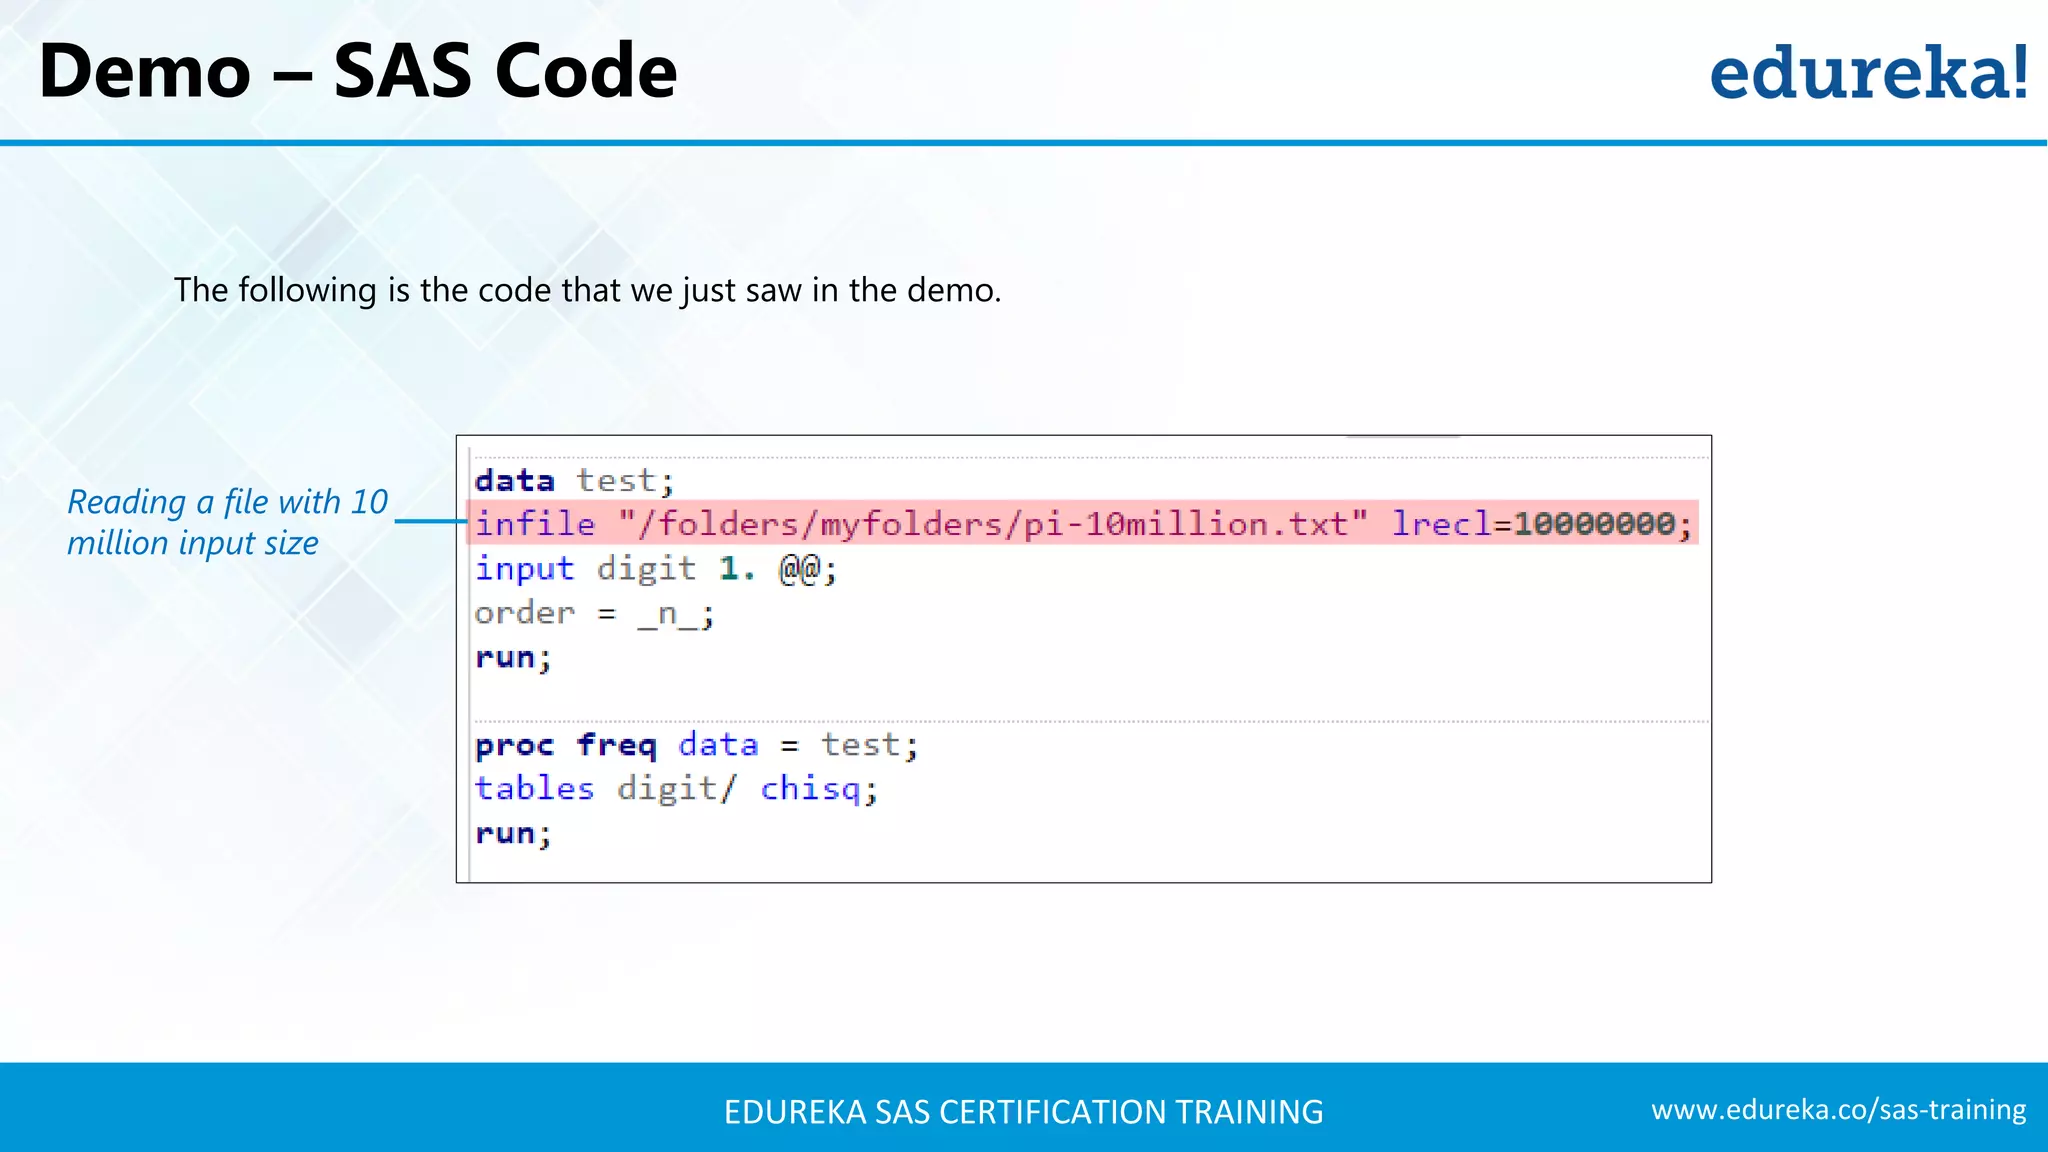Click 'EDUREKA SAS CERTIFICATION TRAINING' footer text
Image resolution: width=2048 pixels, height=1152 pixels.
pos(1023,1111)
